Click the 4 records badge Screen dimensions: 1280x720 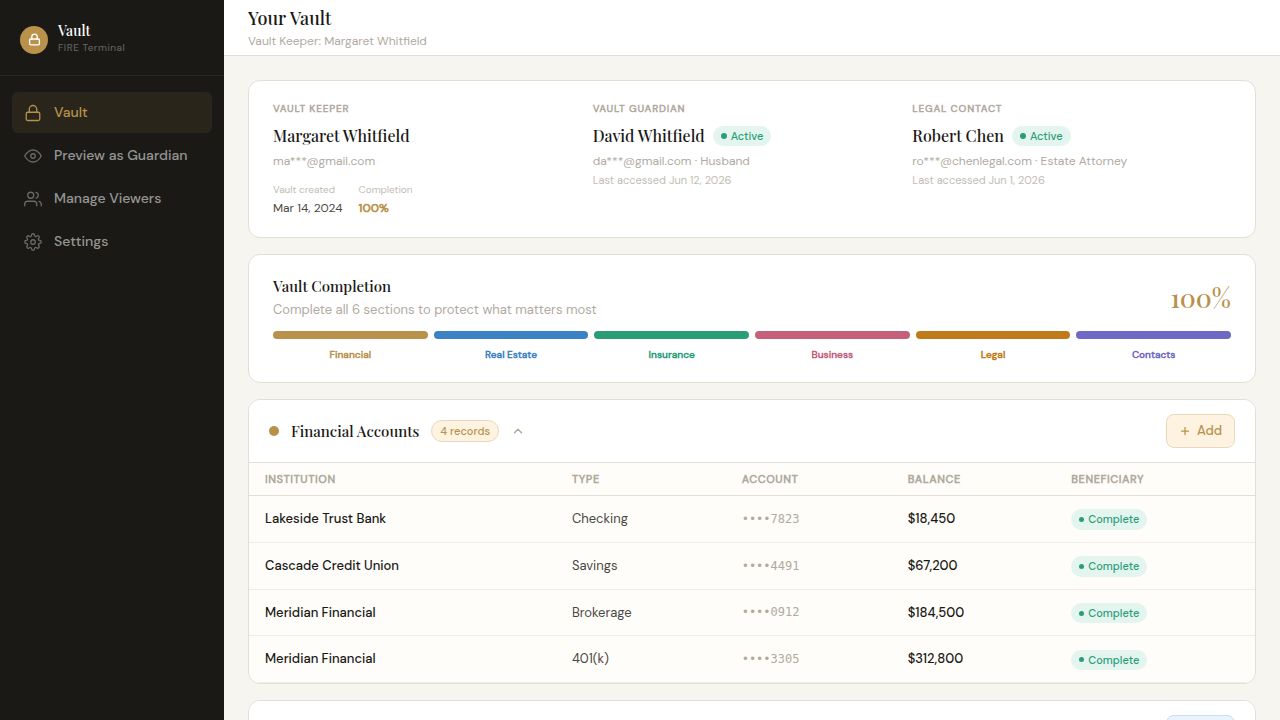pos(465,431)
